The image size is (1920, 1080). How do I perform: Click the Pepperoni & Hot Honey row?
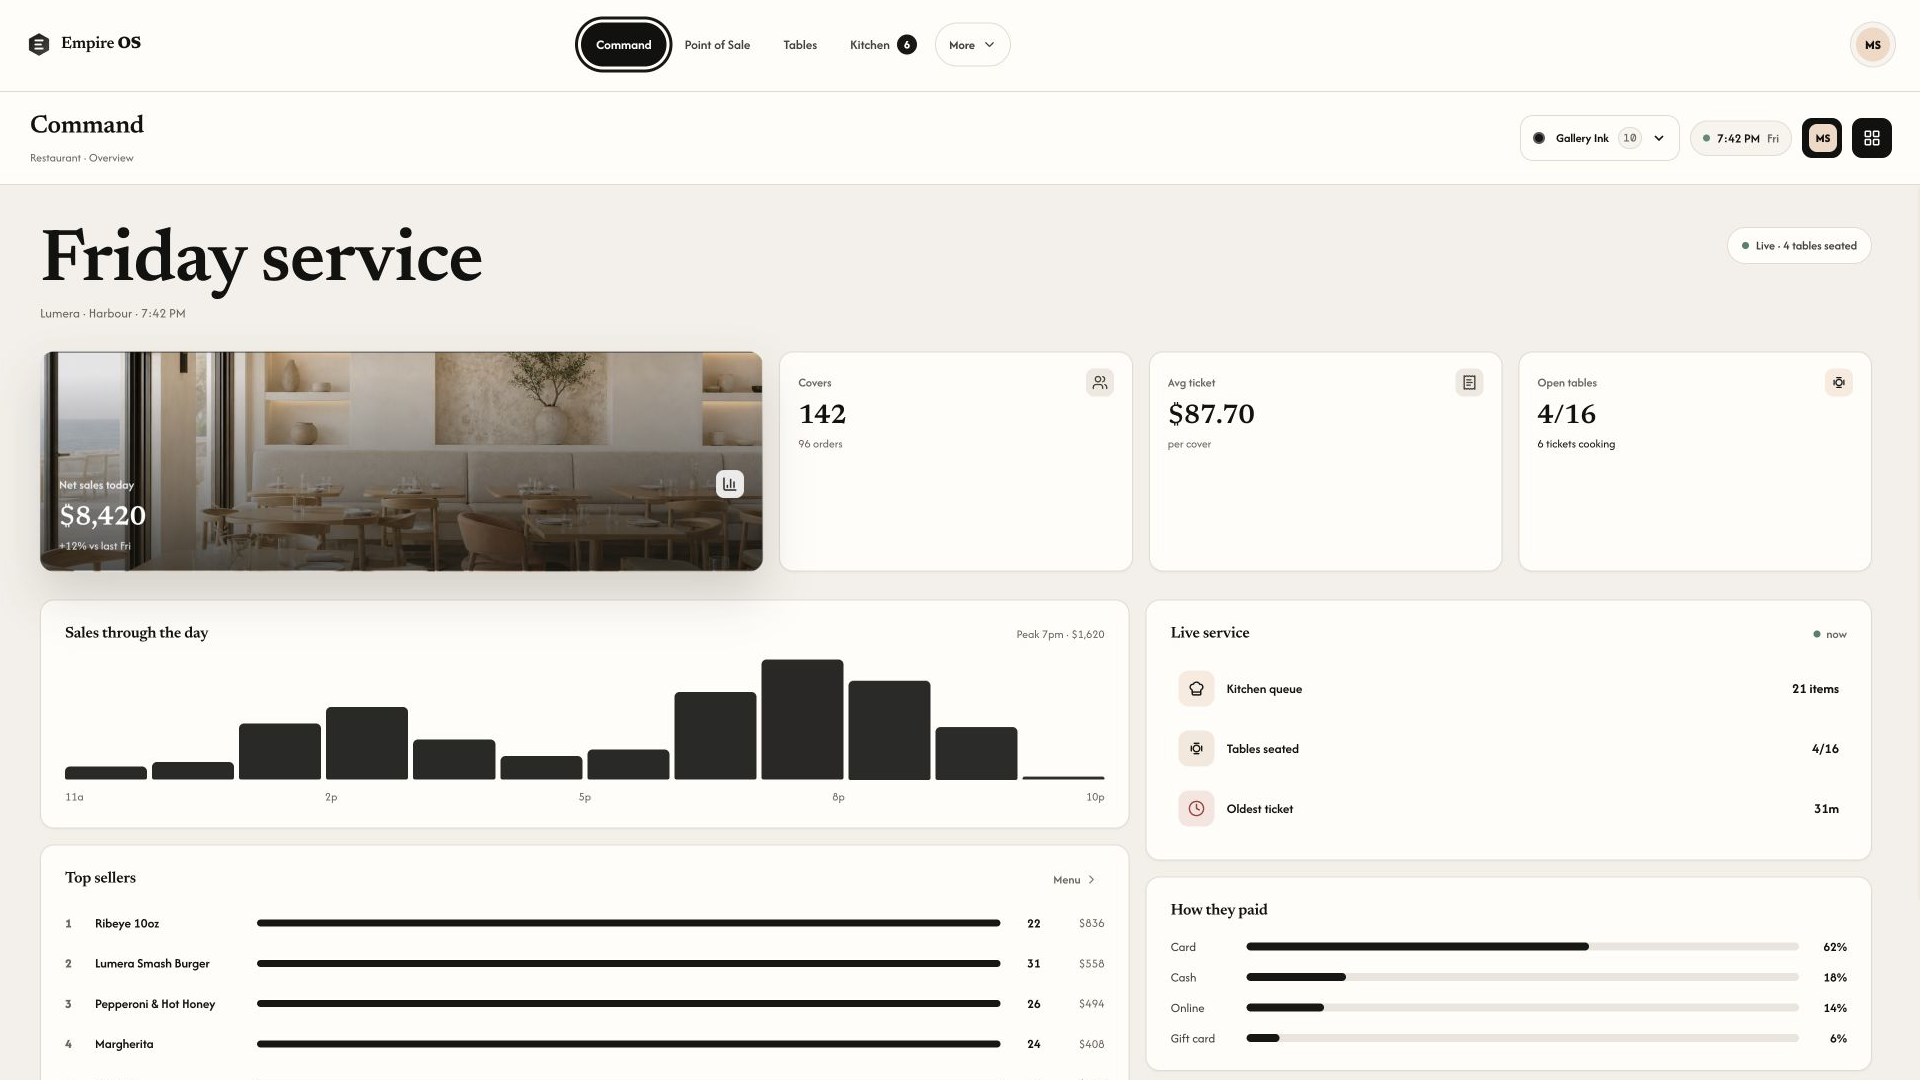(584, 1004)
